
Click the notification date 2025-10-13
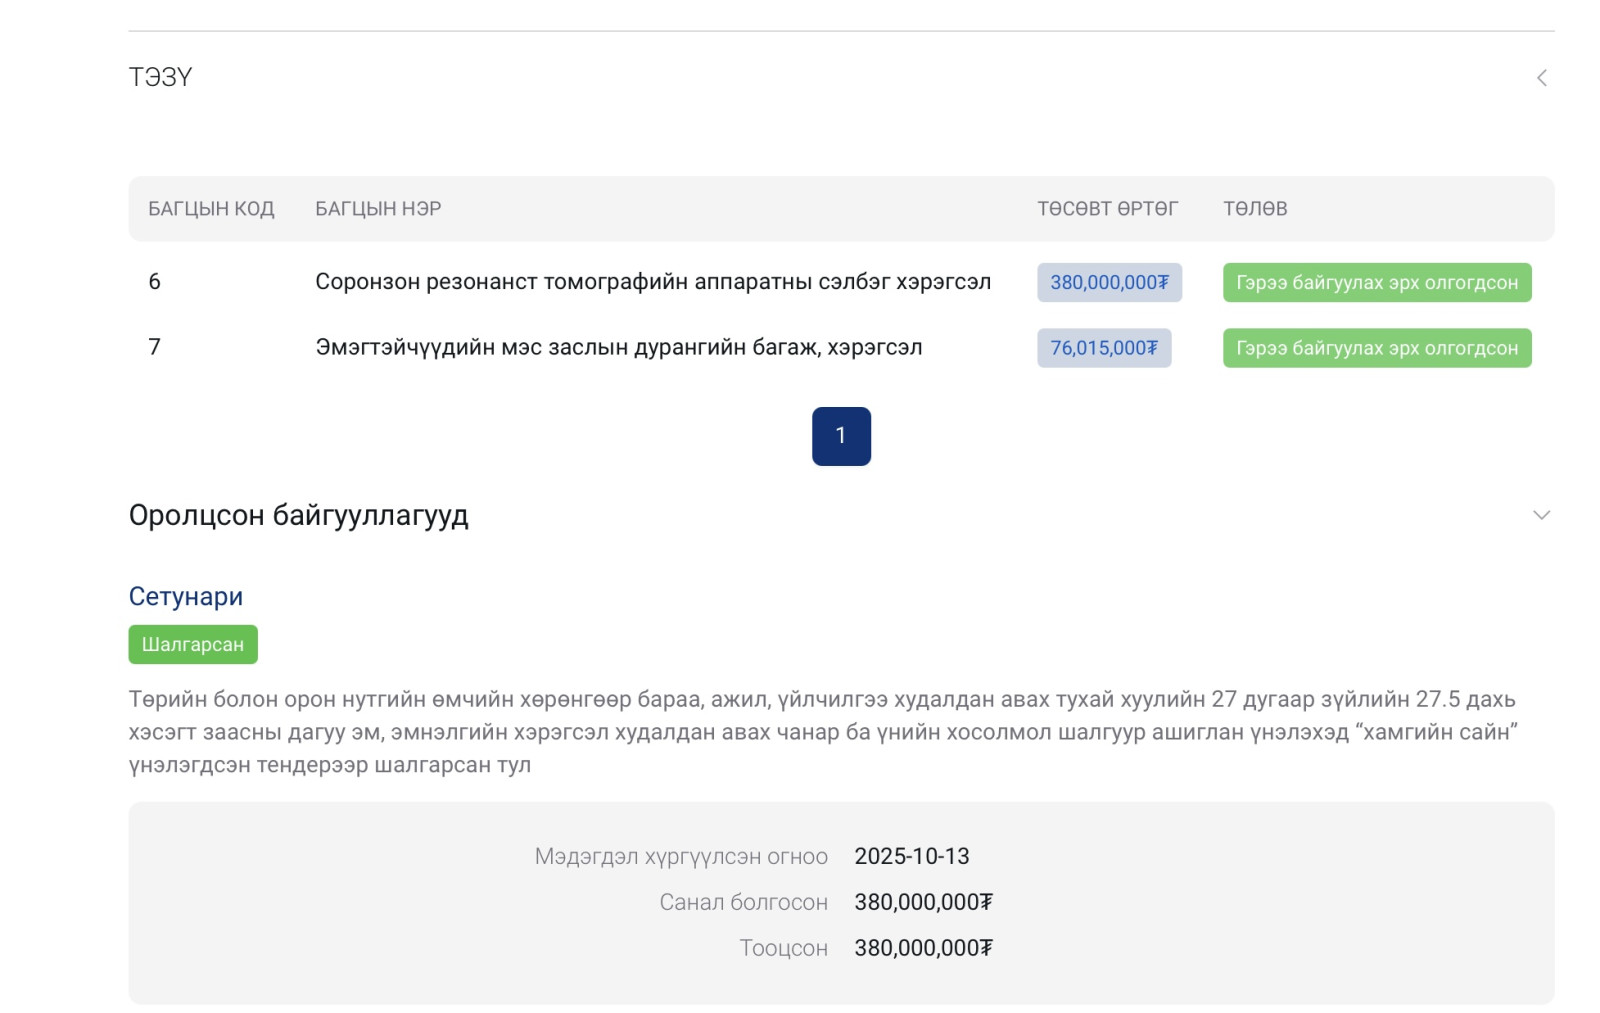tap(911, 856)
